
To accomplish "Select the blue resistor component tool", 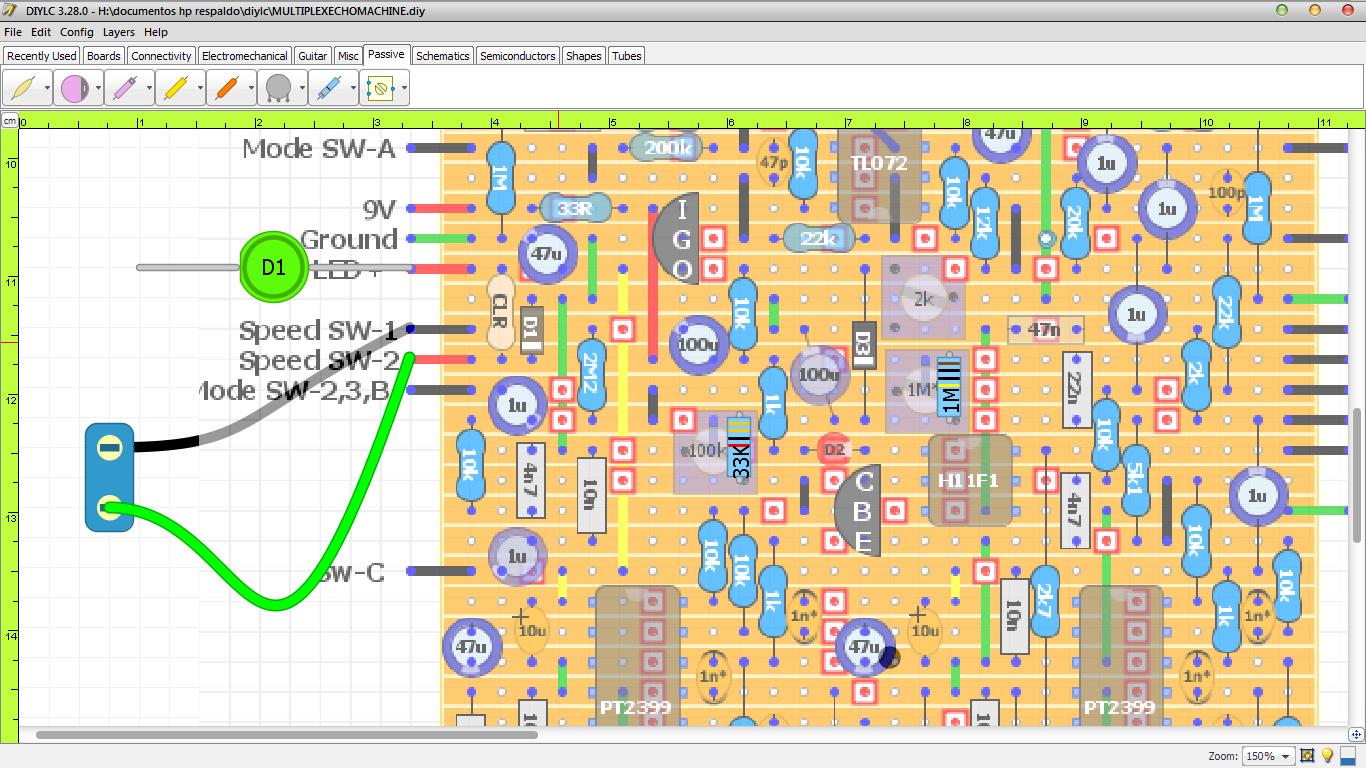I will coord(328,88).
